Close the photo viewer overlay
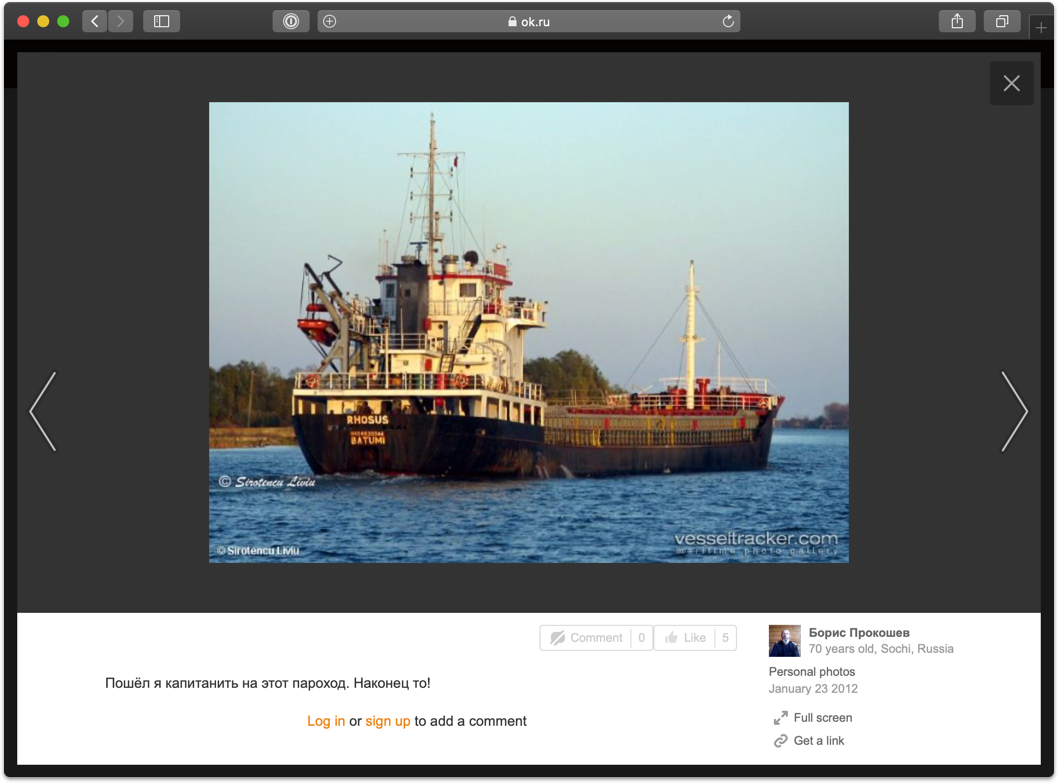The width and height of the screenshot is (1058, 783). [1011, 84]
